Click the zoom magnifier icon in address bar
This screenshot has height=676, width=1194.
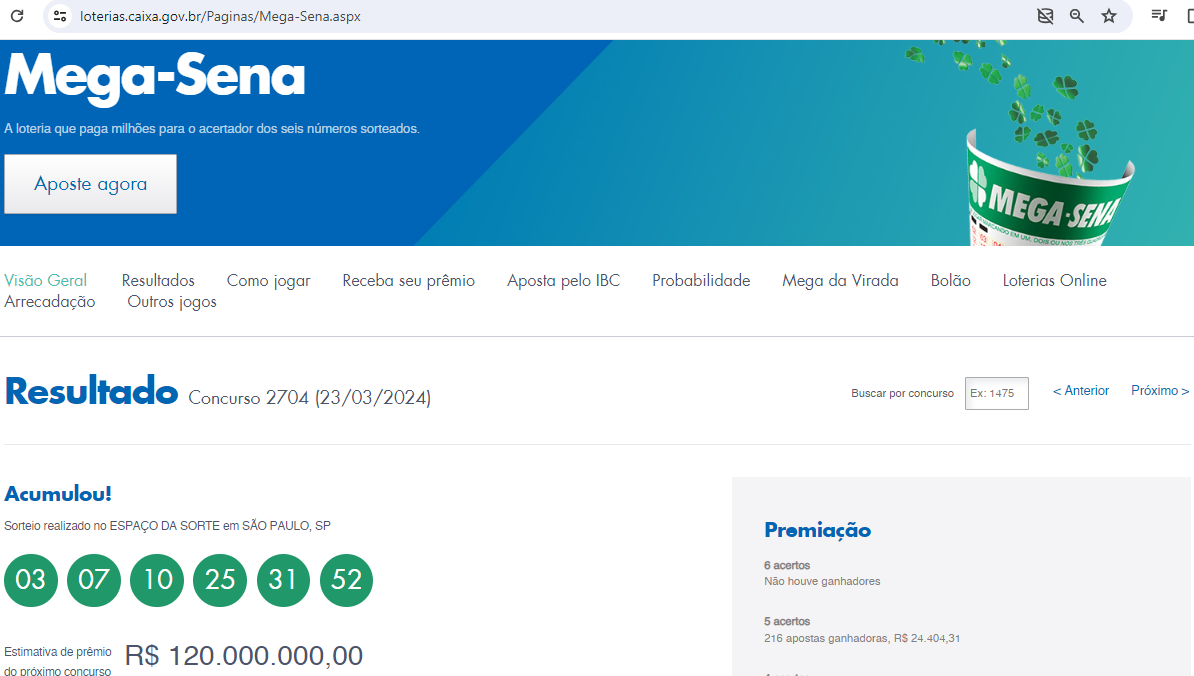tap(1077, 16)
